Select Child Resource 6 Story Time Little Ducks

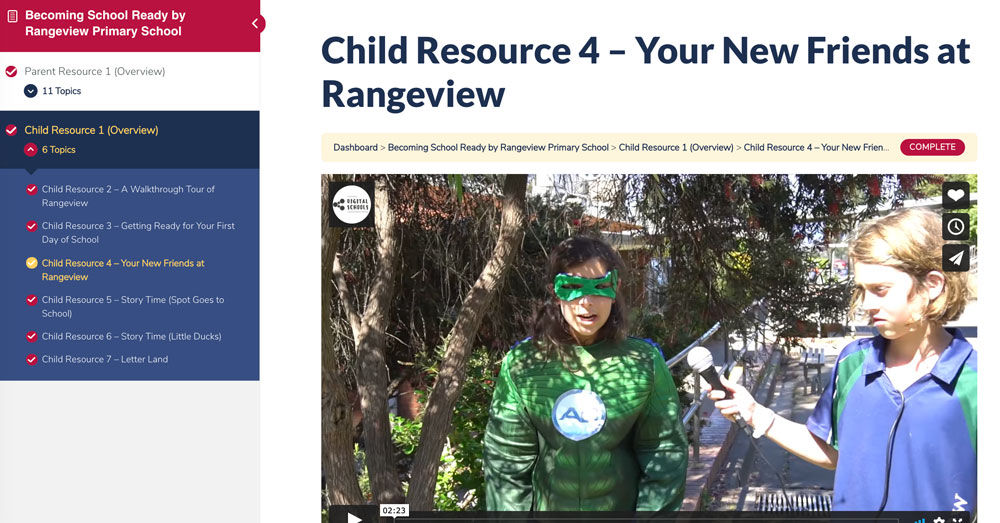point(131,337)
